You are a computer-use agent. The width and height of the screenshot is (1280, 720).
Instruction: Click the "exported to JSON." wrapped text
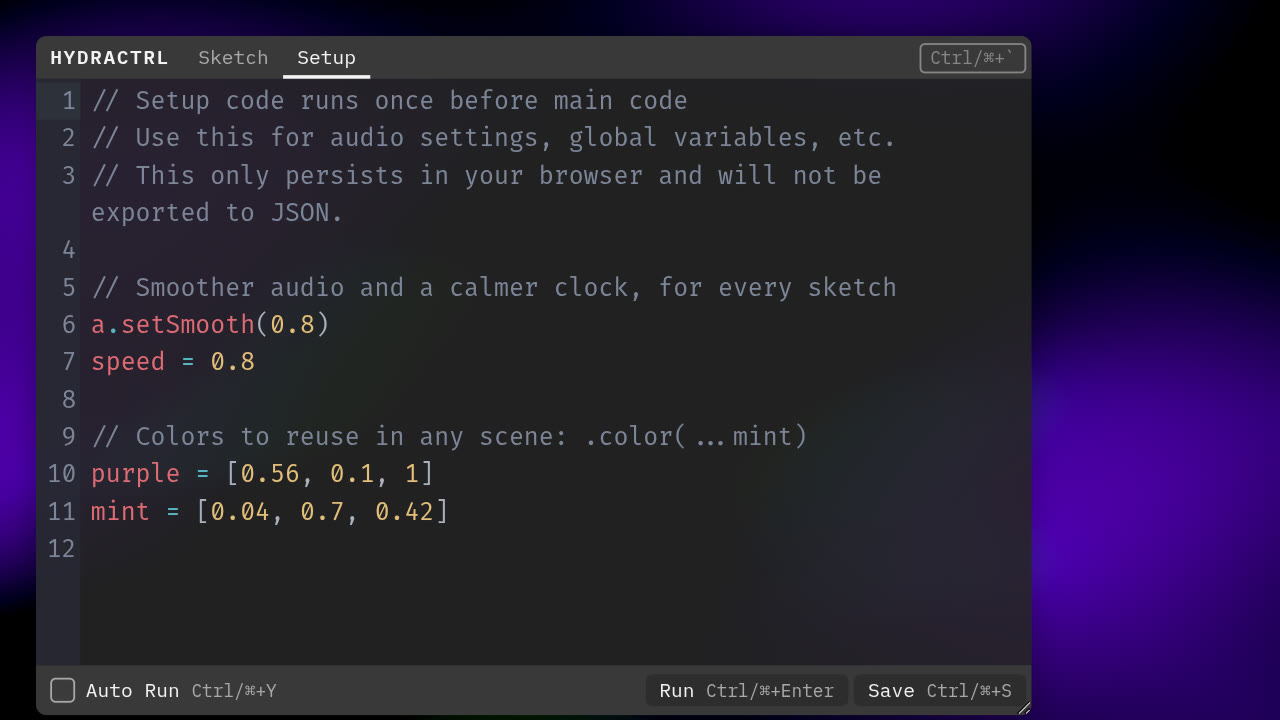(217, 213)
